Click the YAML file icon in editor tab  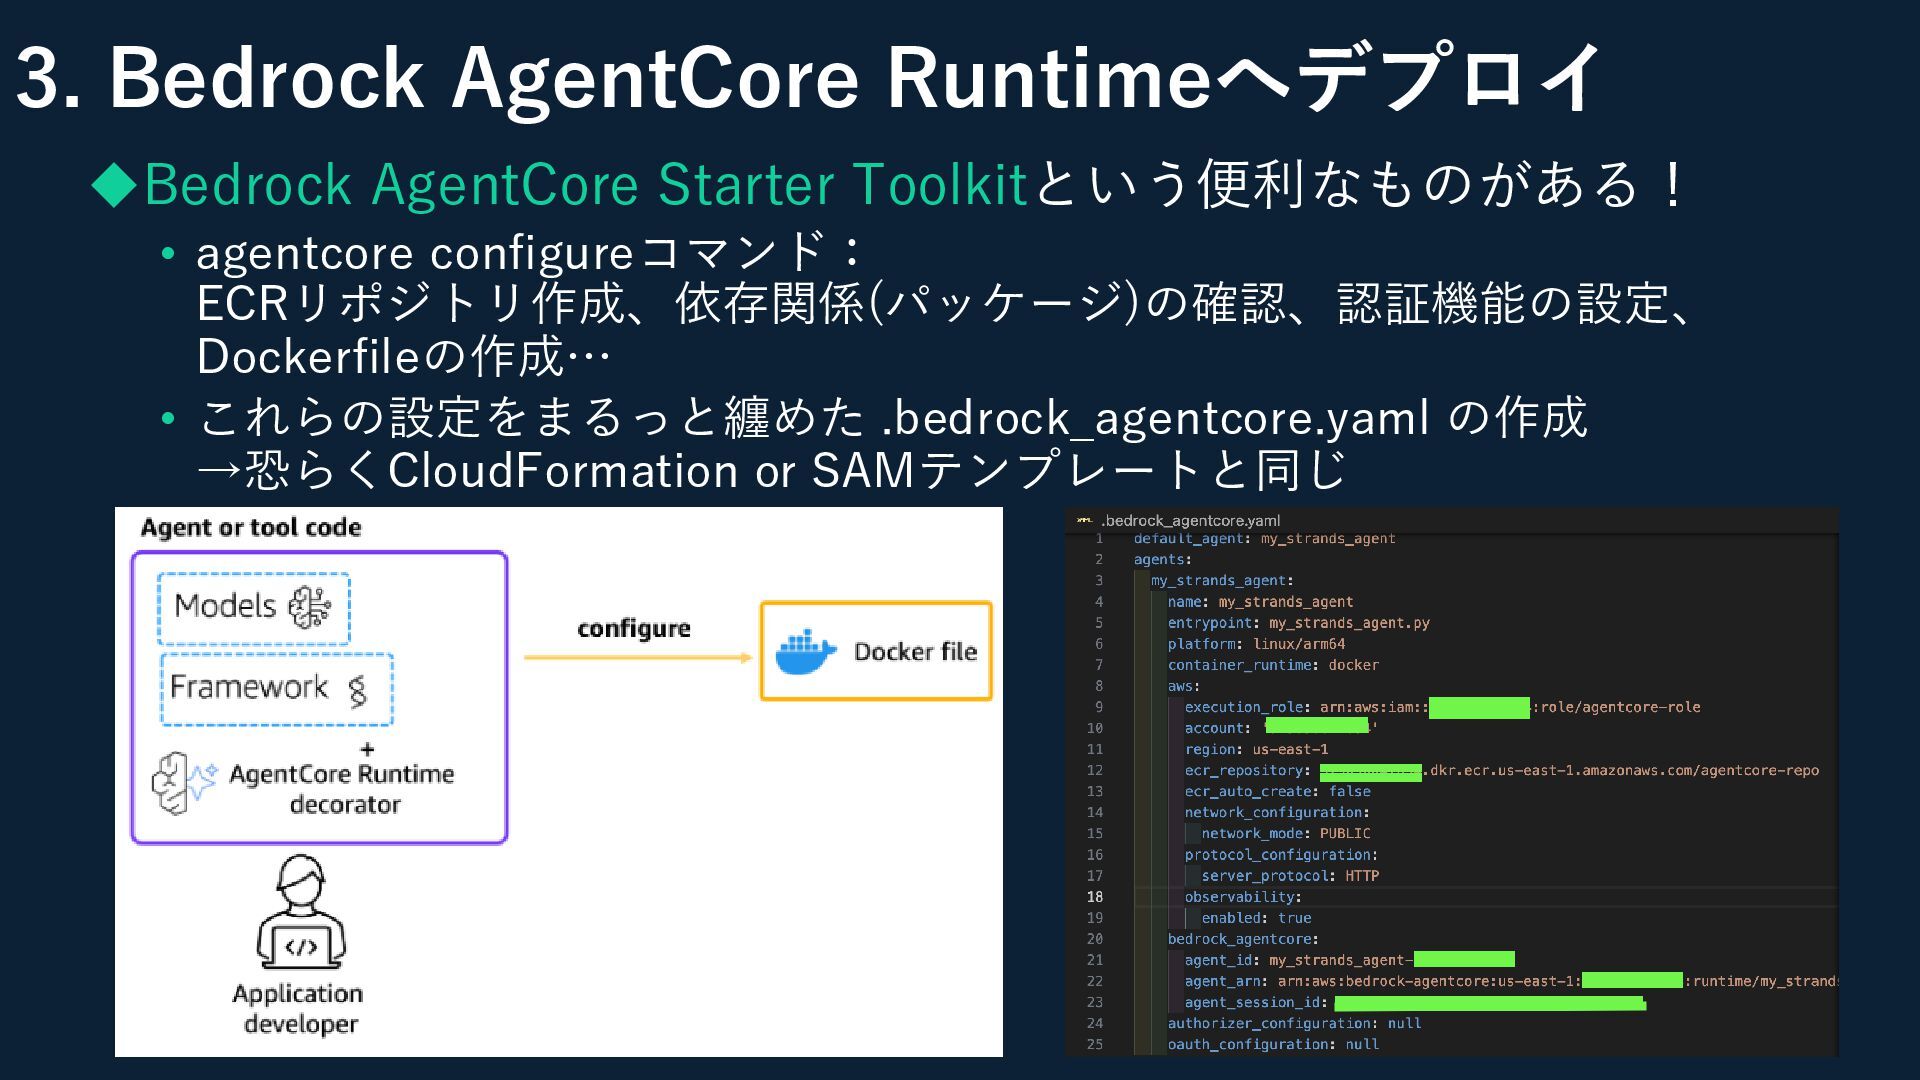(1084, 520)
